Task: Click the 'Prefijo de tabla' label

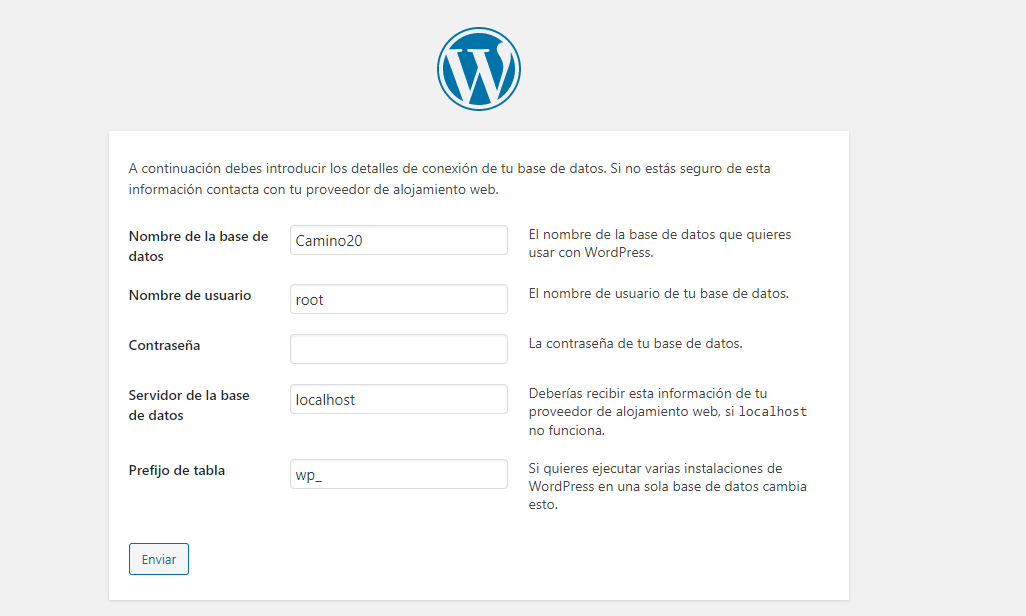Action: coord(177,470)
